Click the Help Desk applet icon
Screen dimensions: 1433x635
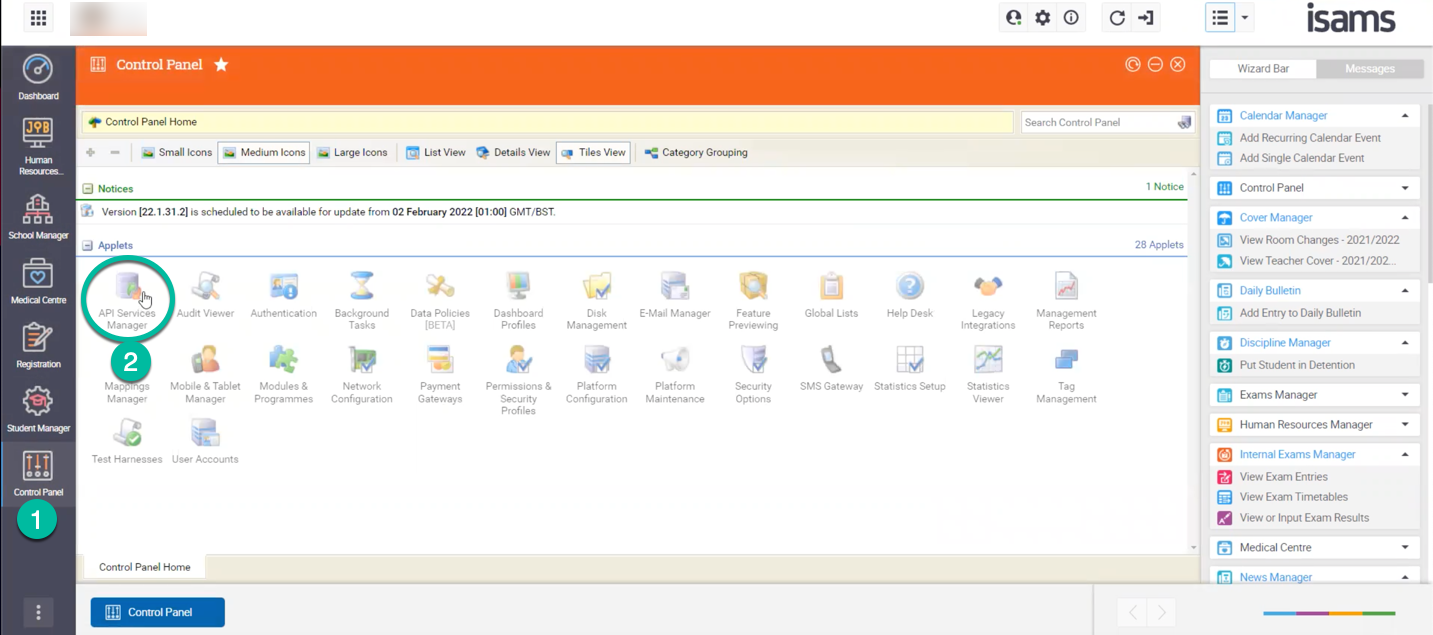click(909, 288)
